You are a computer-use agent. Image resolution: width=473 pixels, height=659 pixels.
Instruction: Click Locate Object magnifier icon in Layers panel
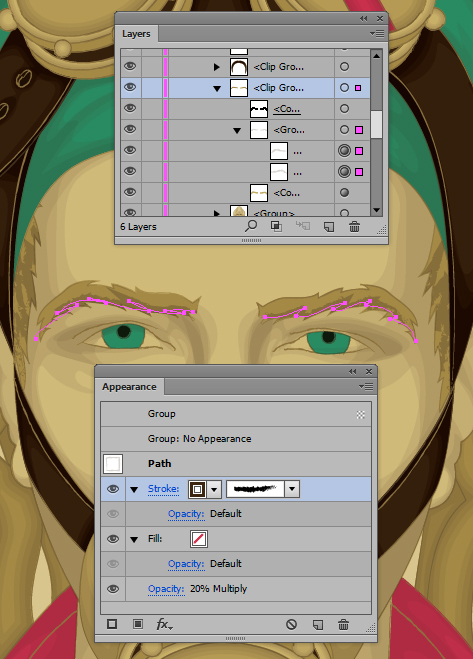251,226
